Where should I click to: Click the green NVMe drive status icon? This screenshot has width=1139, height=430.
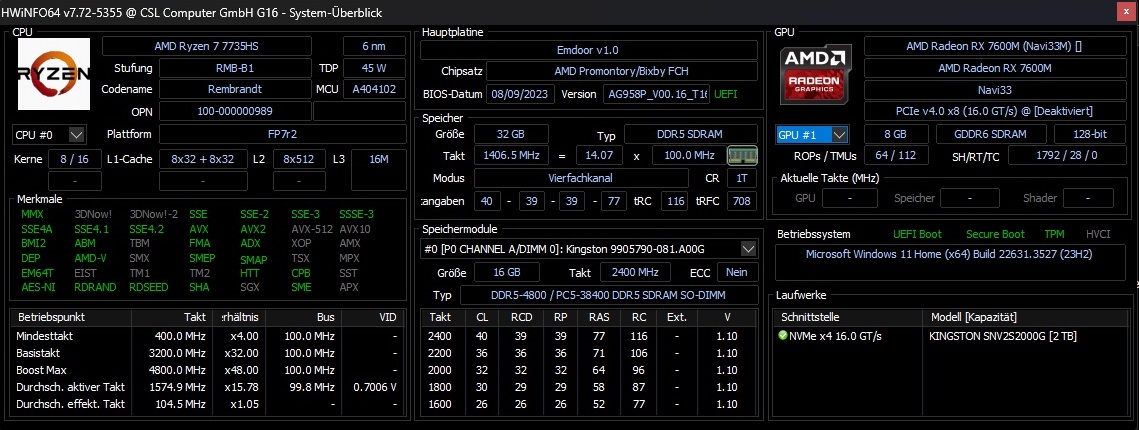(x=782, y=336)
